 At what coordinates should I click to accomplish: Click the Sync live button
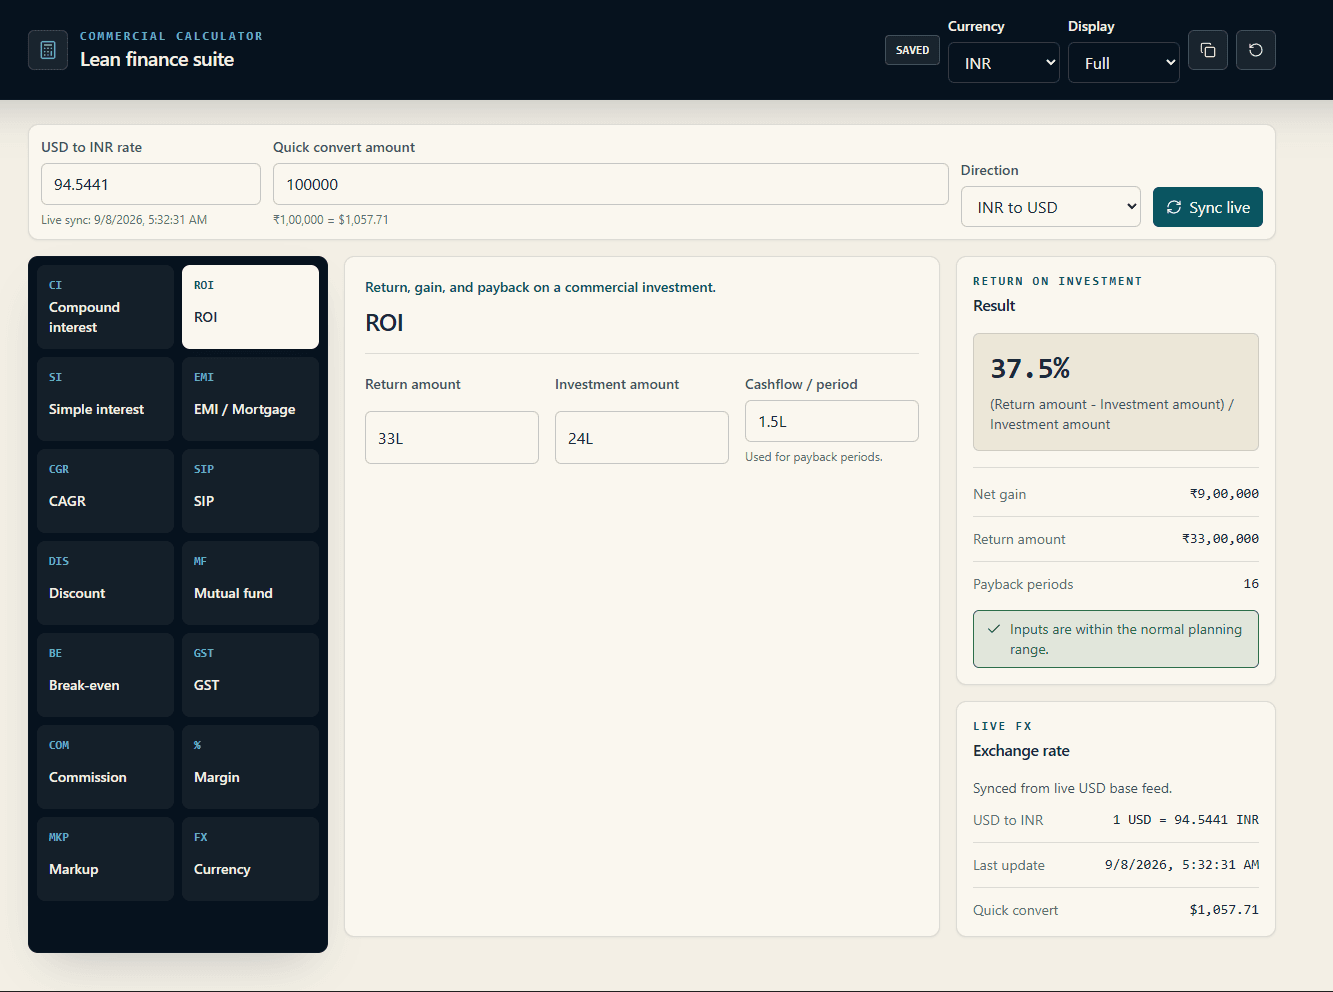coord(1208,207)
